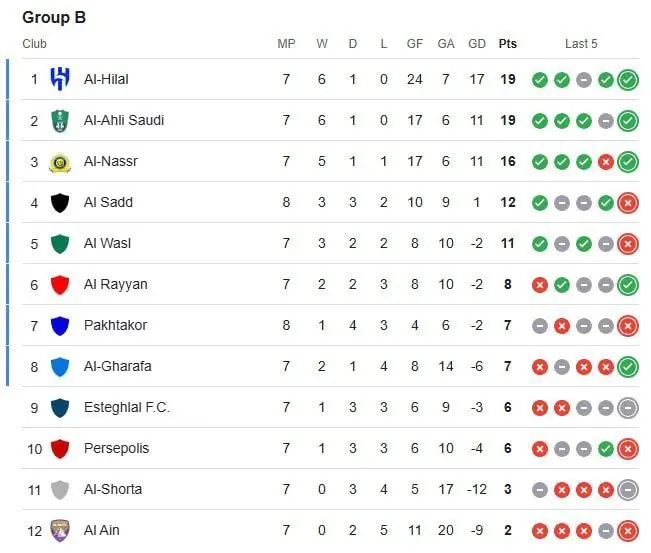Click the Group B heading
The height and width of the screenshot is (553, 651).
(x=54, y=17)
